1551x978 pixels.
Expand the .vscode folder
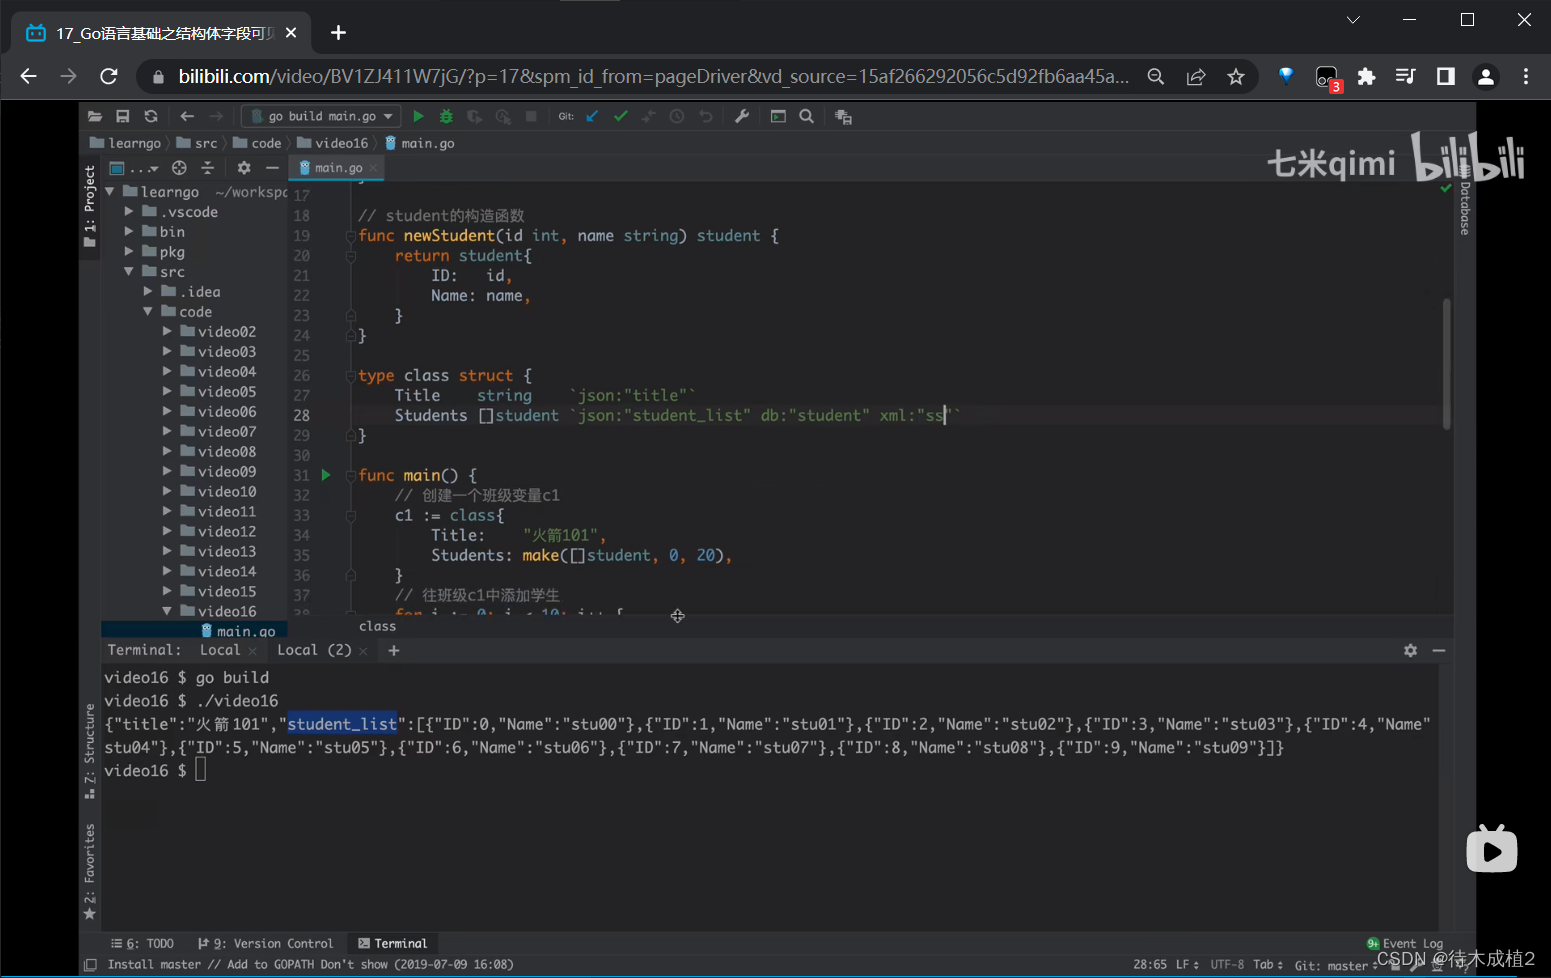[129, 211]
